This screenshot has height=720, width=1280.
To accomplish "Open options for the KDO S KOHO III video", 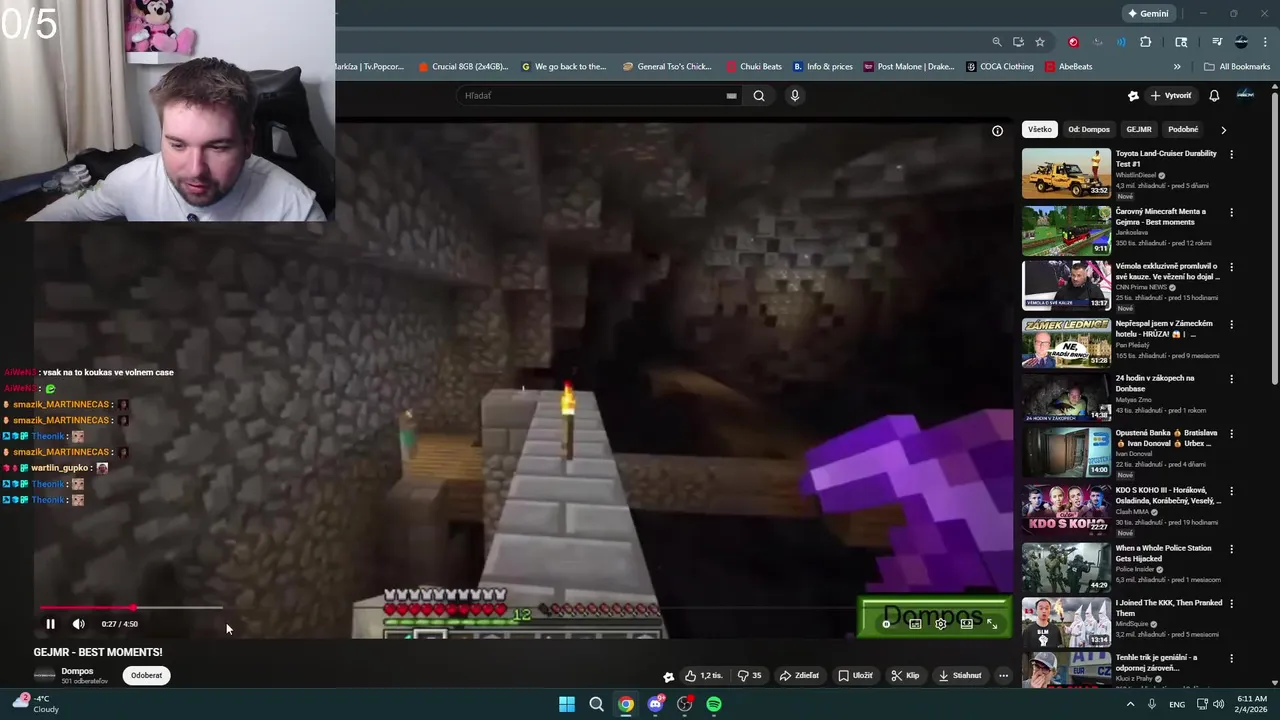I will pyautogui.click(x=1231, y=491).
